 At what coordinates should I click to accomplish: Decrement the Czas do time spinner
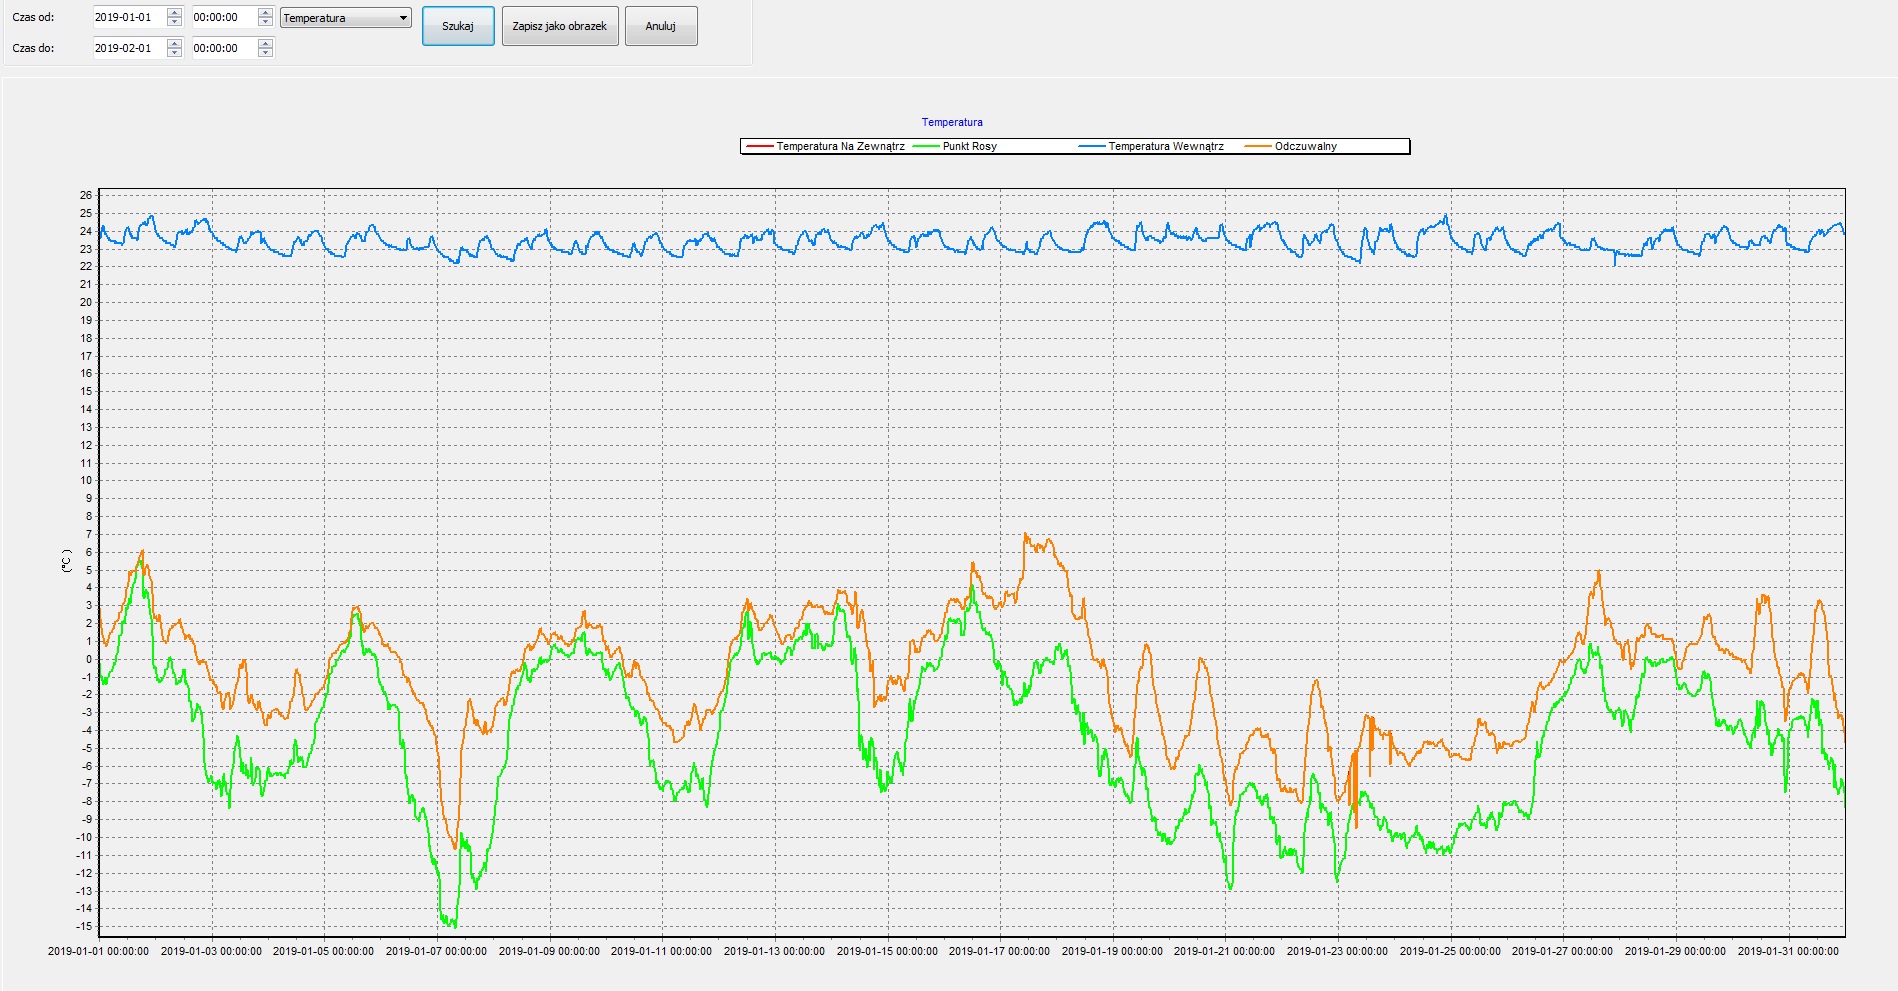click(265, 53)
